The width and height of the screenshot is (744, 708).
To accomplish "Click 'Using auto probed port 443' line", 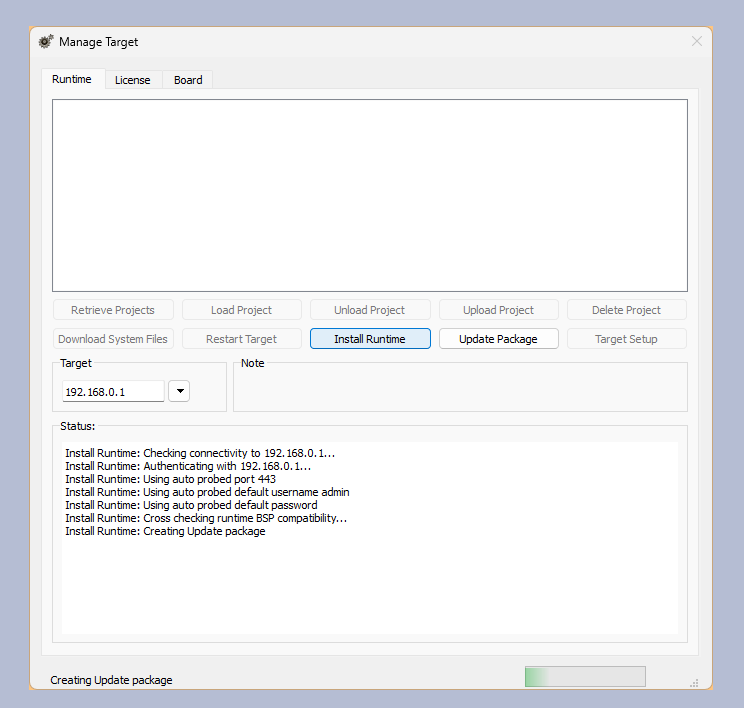I will (x=170, y=479).
